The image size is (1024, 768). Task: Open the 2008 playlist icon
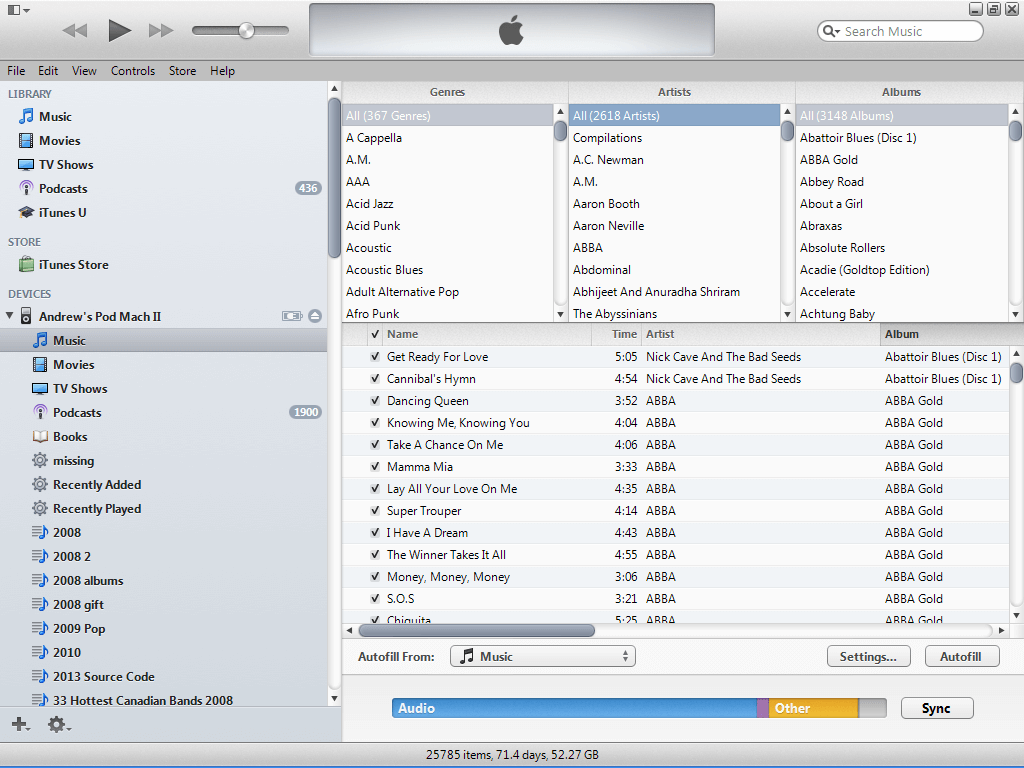[x=40, y=532]
